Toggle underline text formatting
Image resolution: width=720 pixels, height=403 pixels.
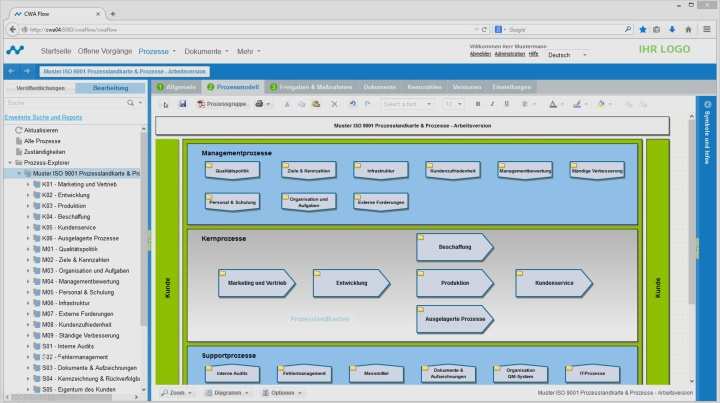click(x=506, y=104)
